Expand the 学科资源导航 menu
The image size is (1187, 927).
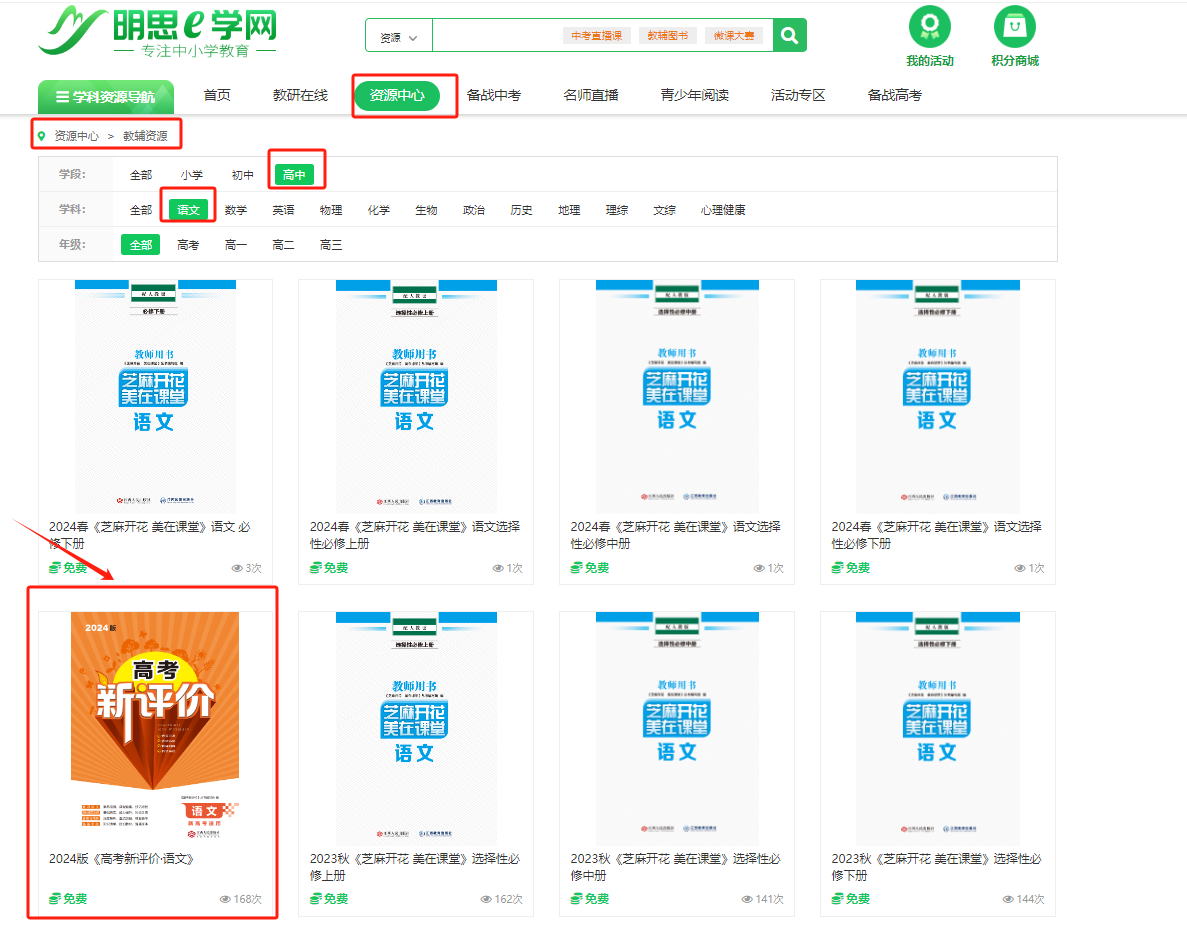coord(106,97)
